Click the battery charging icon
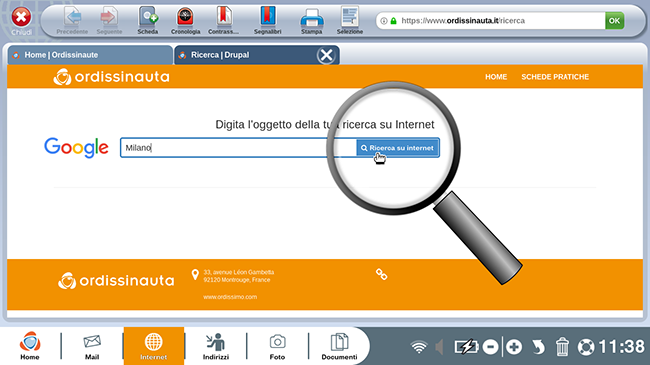This screenshot has width=650, height=365. tap(466, 347)
